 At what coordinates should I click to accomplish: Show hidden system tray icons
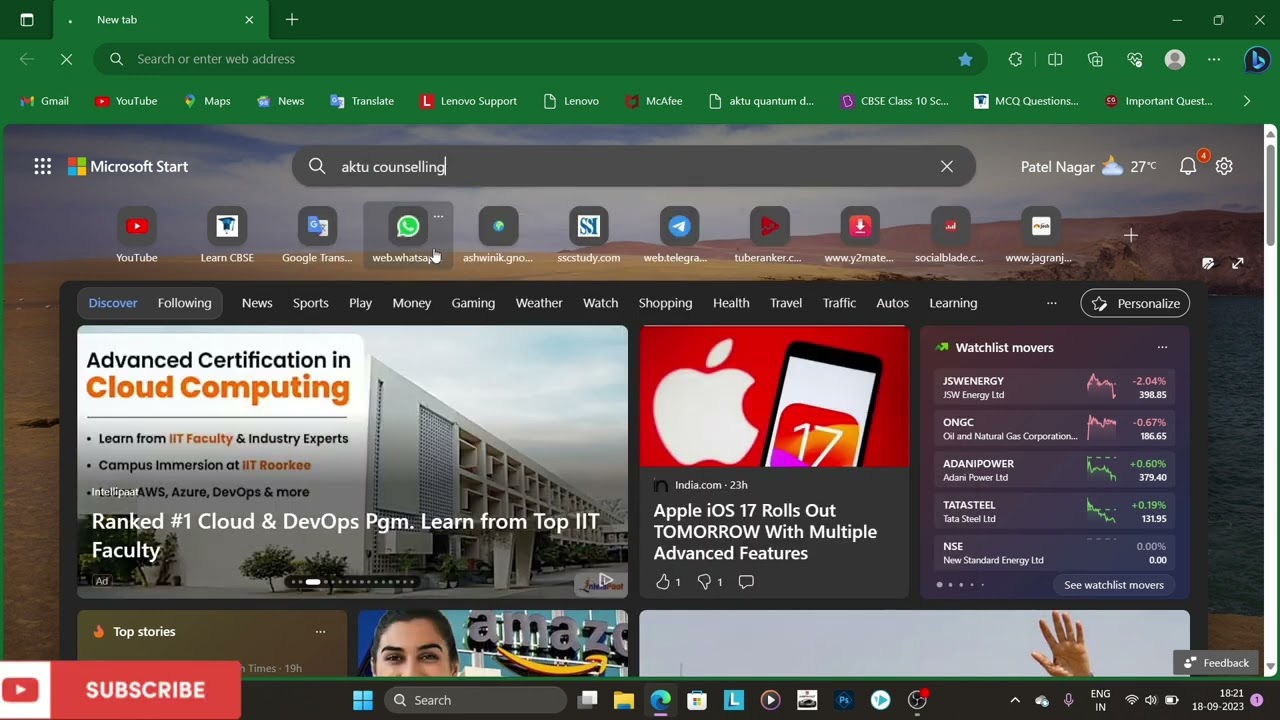pos(1014,700)
